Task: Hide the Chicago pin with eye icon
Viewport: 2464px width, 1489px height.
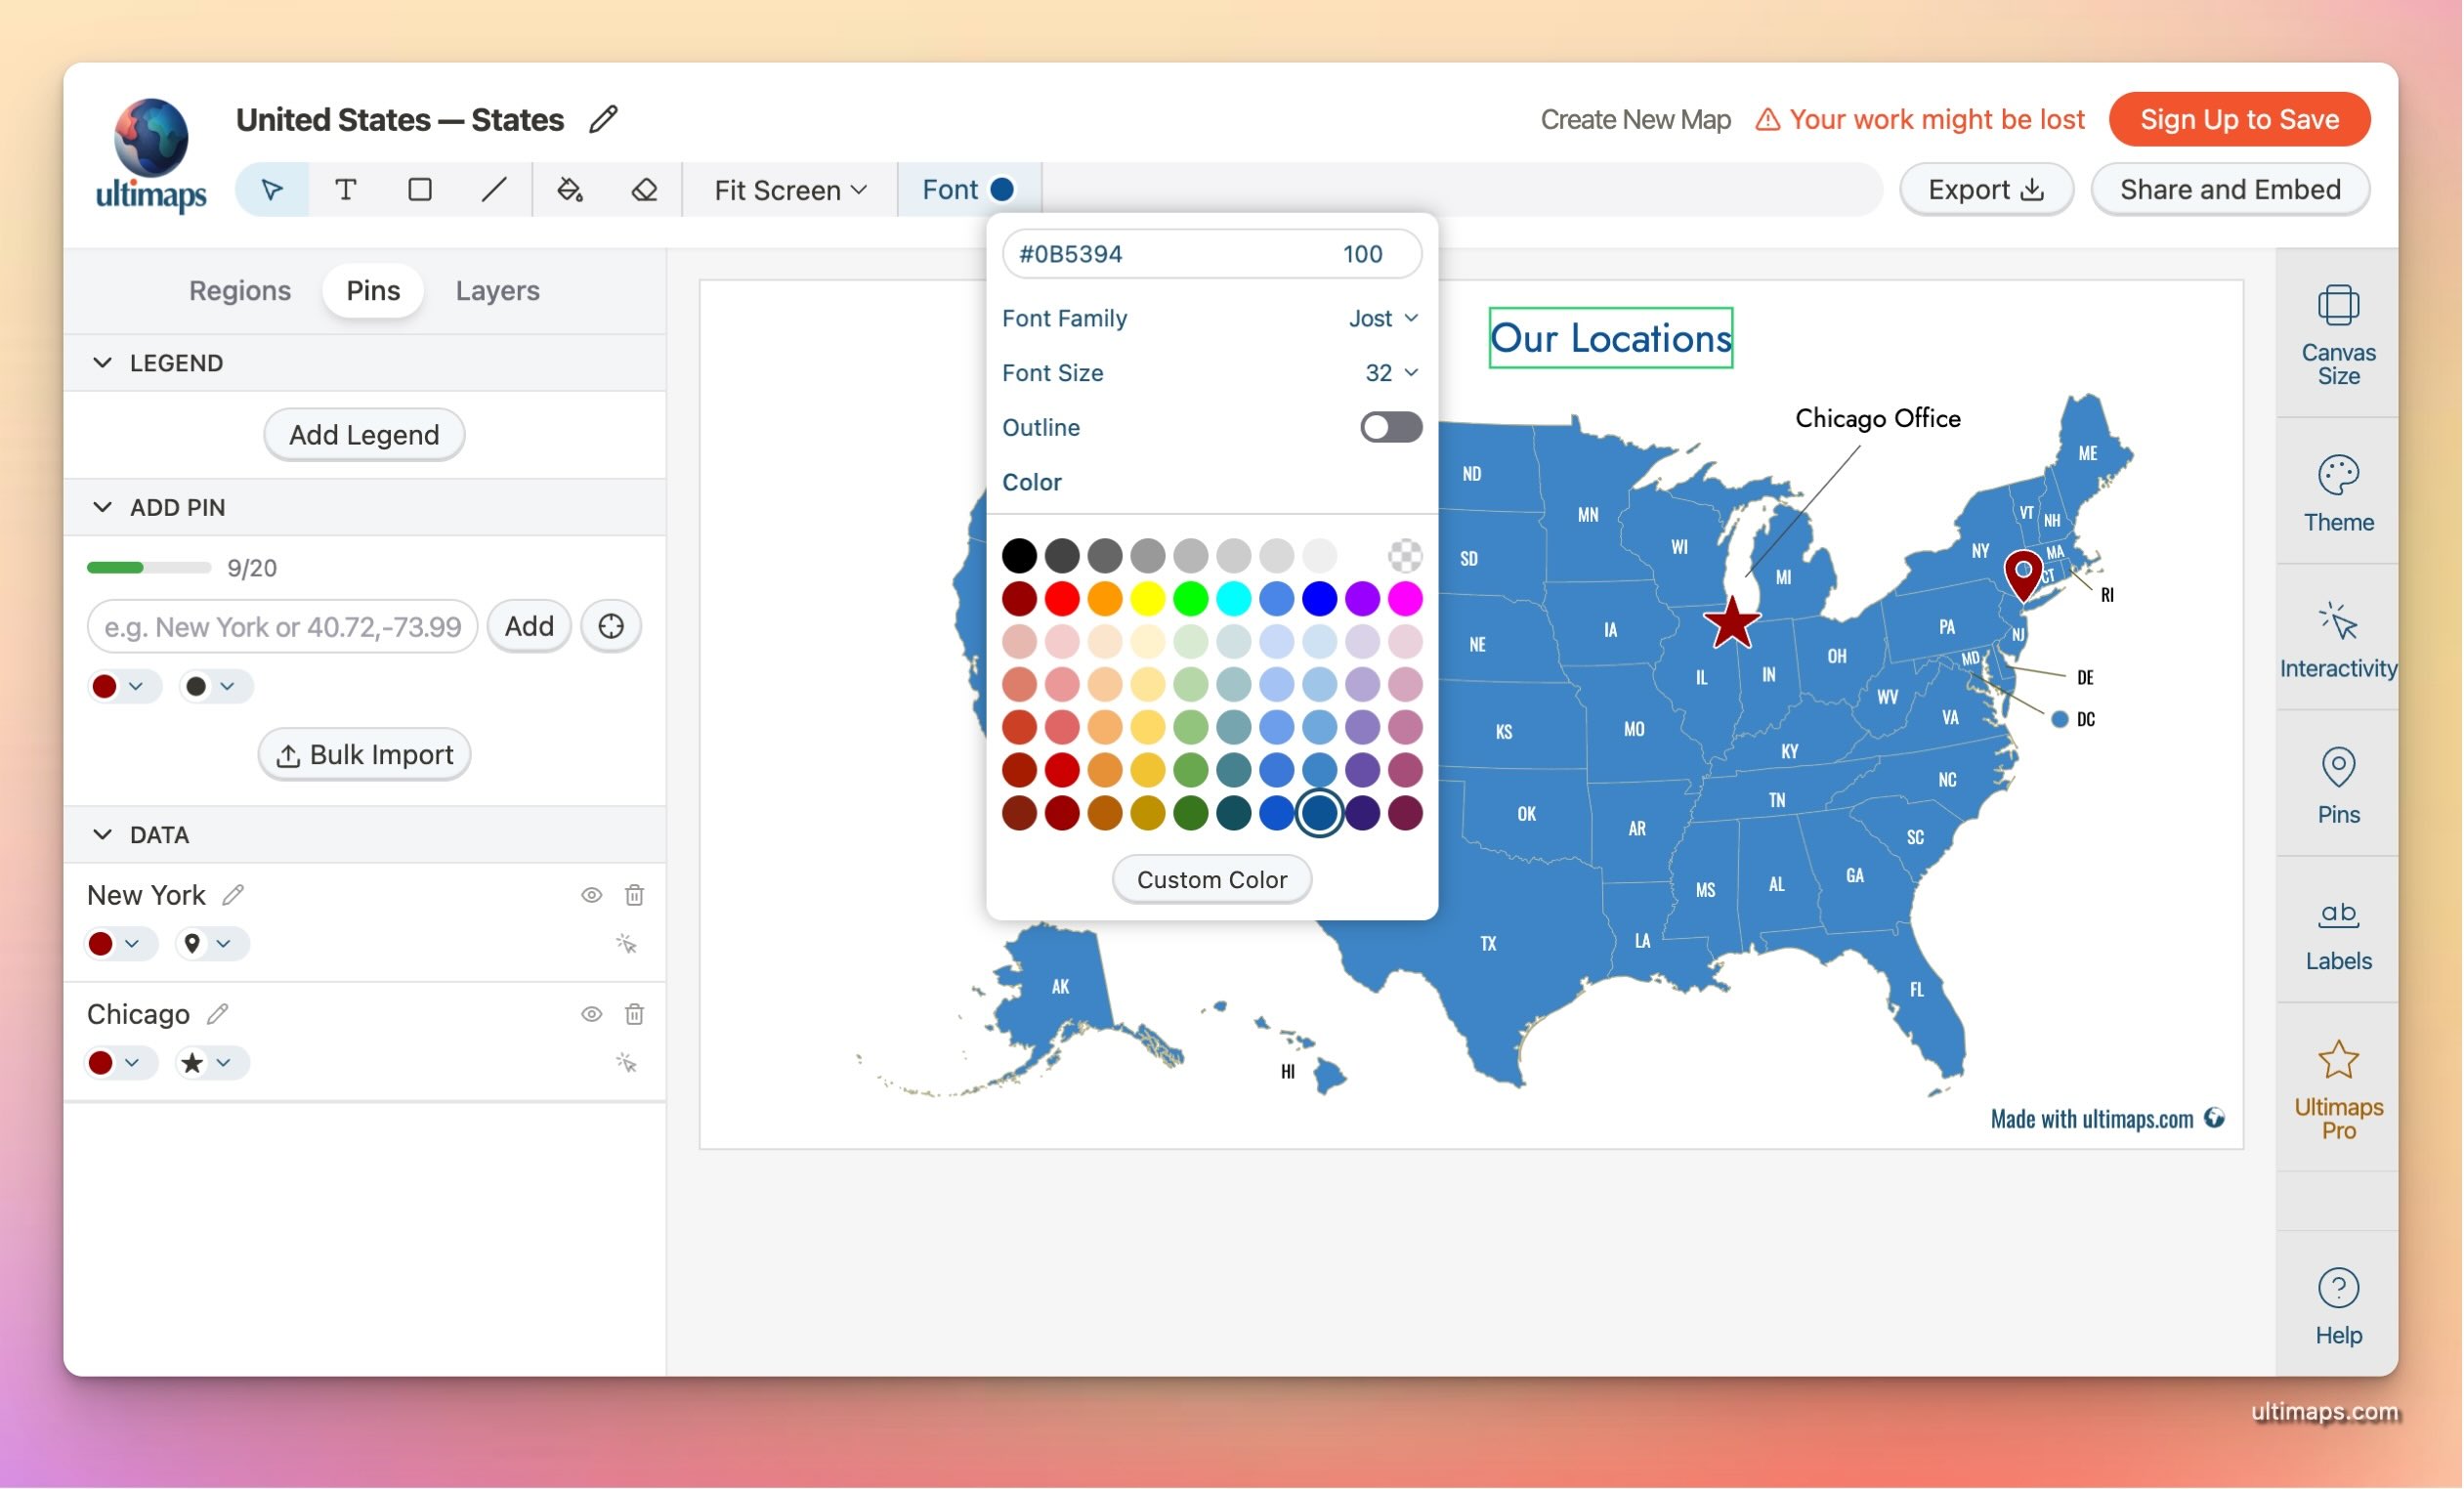Action: [591, 1014]
